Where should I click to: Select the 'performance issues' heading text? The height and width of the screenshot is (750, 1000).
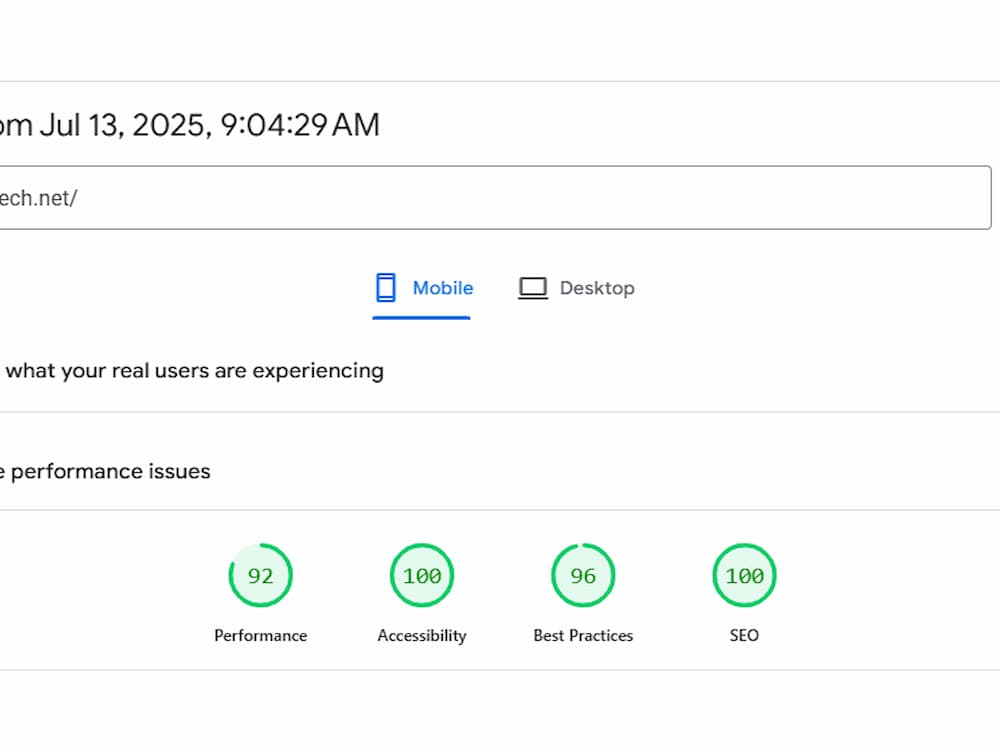pyautogui.click(x=110, y=471)
